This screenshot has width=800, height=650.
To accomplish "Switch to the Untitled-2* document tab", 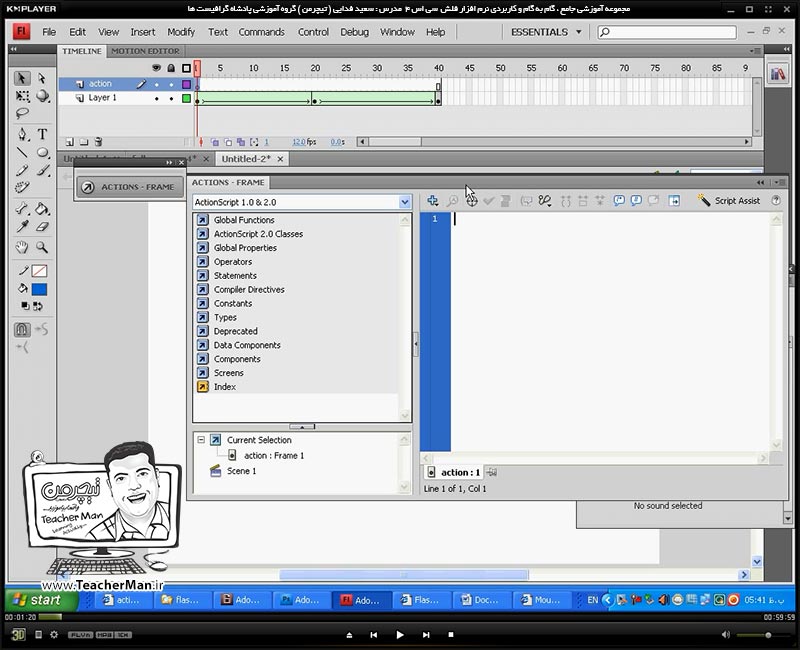I will 246,159.
